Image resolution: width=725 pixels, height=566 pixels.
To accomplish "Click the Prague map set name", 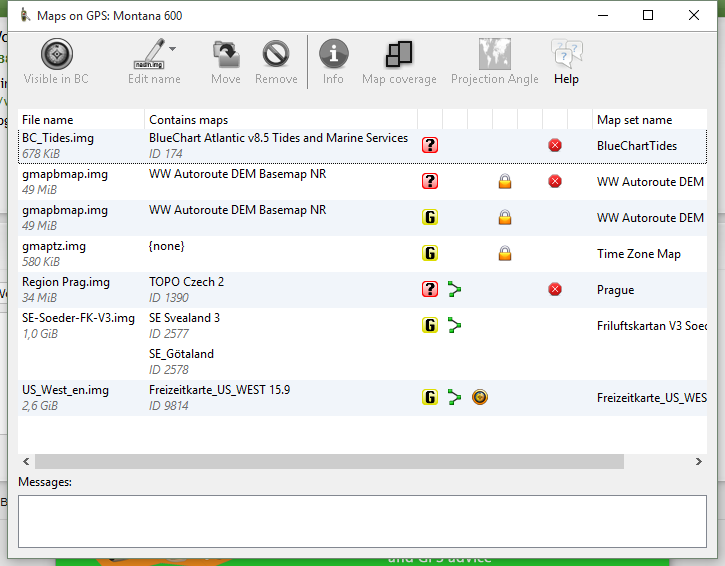I will tap(615, 290).
